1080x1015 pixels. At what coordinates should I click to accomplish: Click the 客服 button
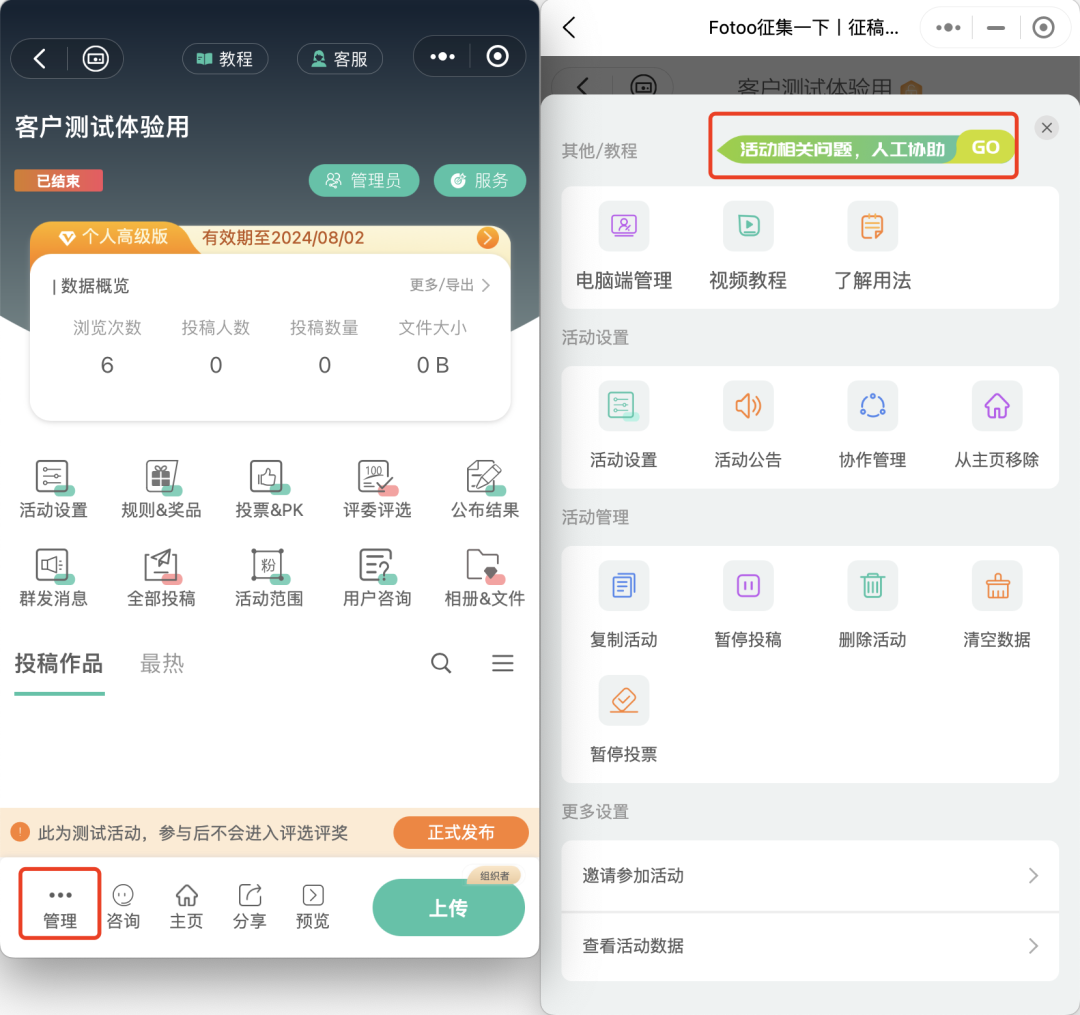(340, 59)
